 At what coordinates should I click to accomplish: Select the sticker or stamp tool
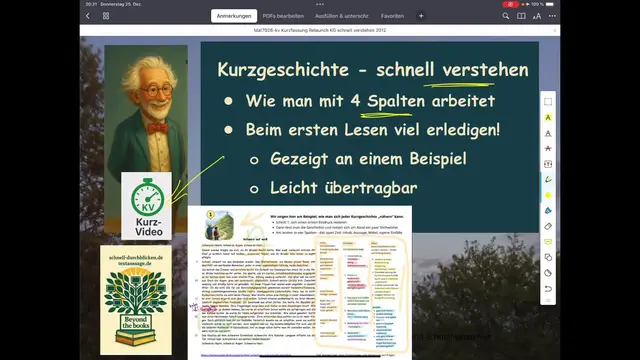click(548, 273)
